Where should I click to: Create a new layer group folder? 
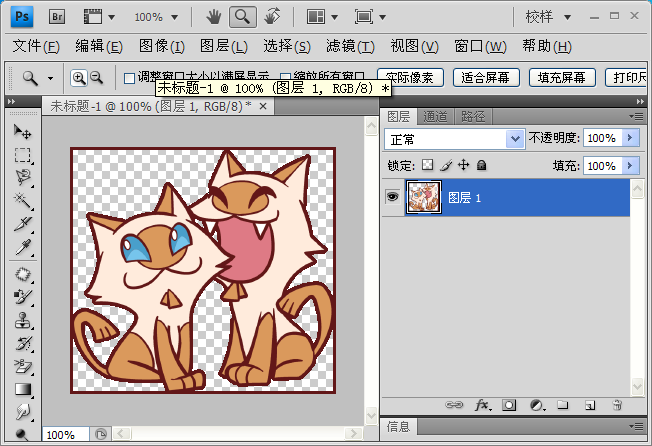(563, 405)
